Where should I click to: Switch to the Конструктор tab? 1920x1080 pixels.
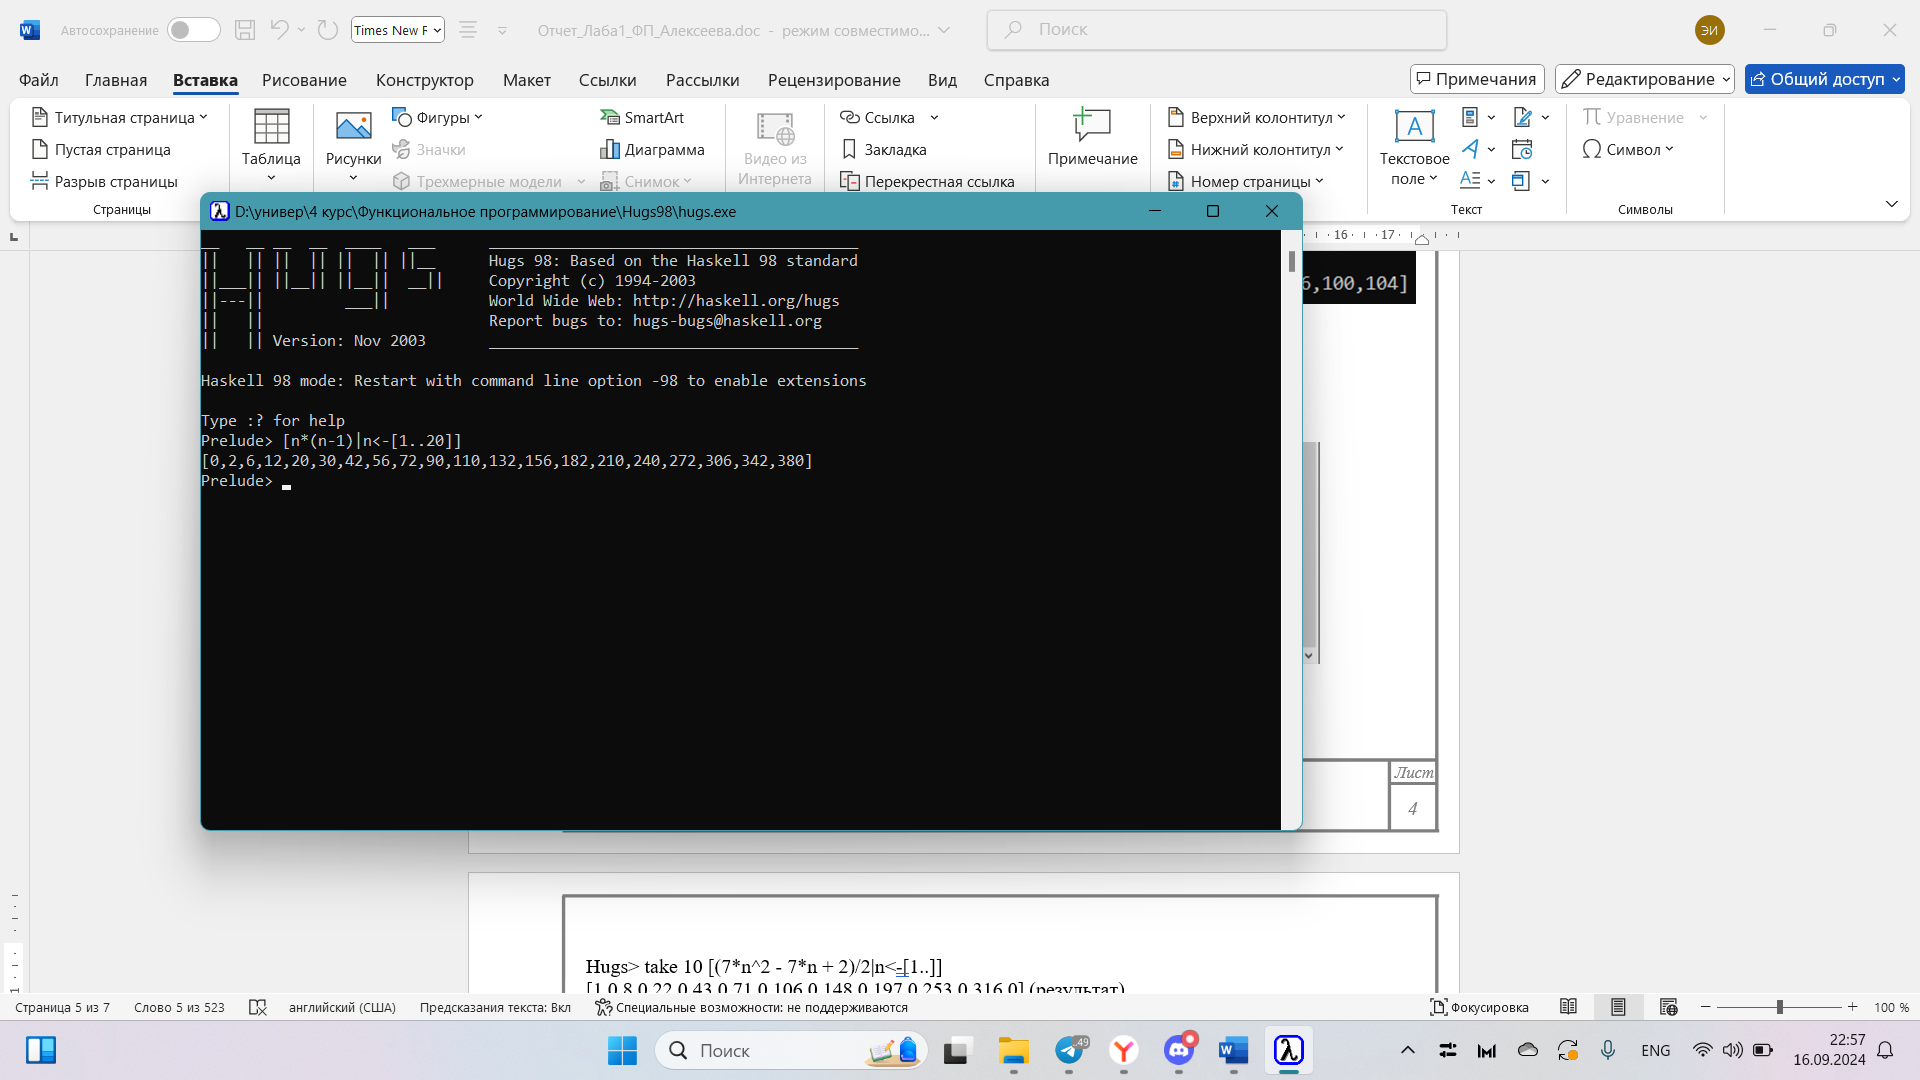click(x=425, y=80)
